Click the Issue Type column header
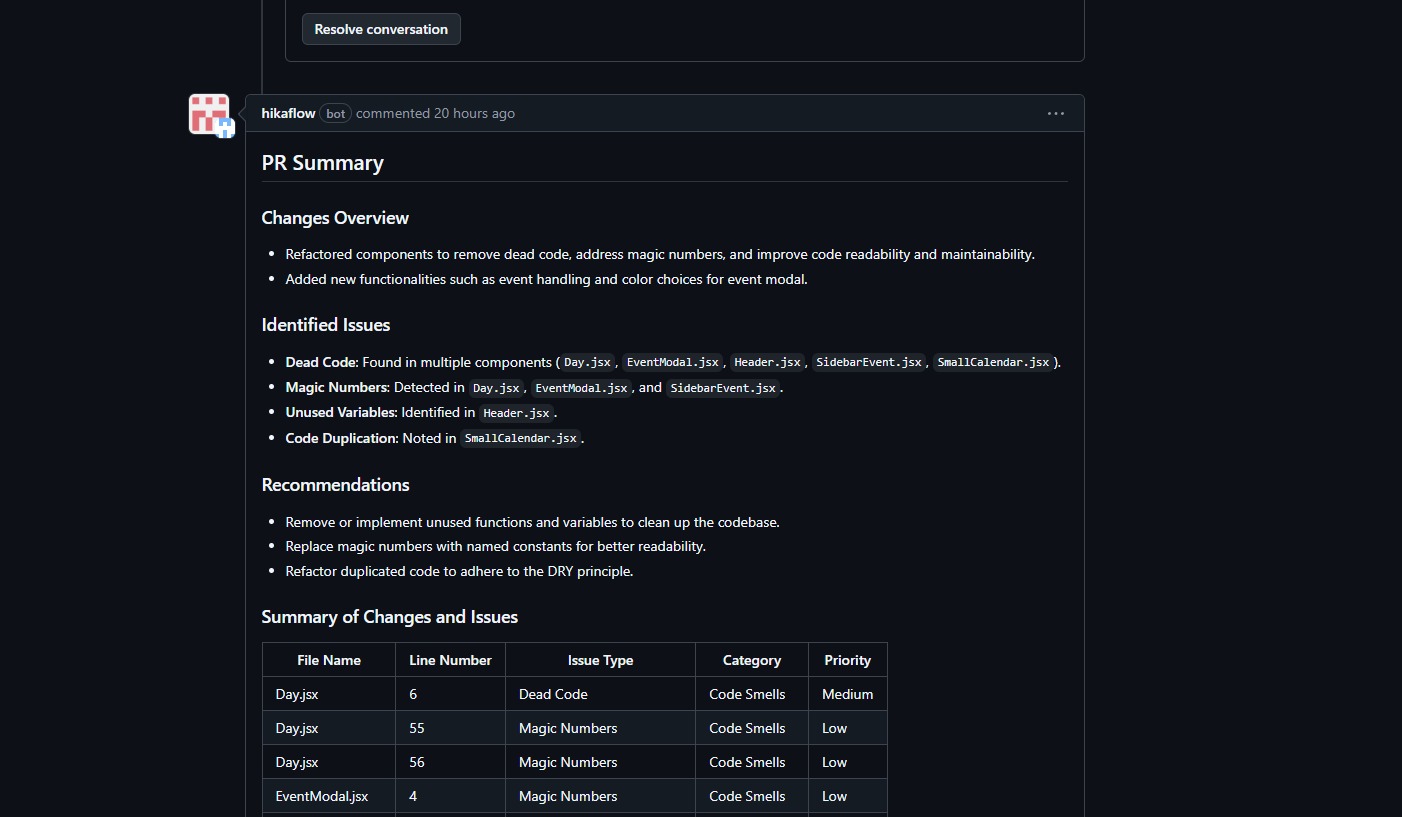The width and height of the screenshot is (1402, 817). [600, 660]
